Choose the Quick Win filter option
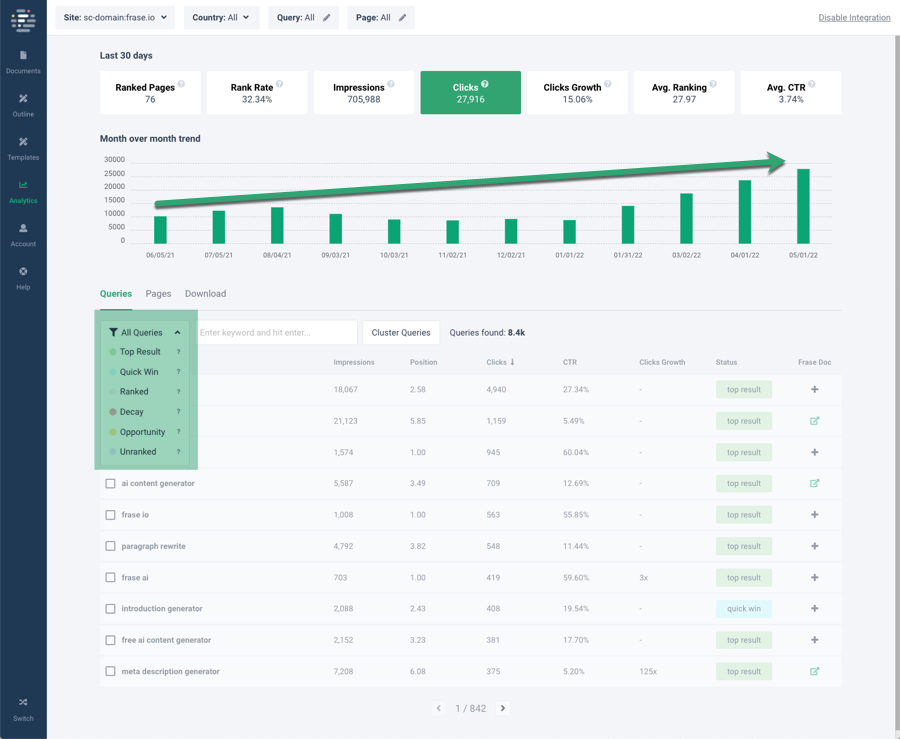Image resolution: width=900 pixels, height=739 pixels. [139, 372]
